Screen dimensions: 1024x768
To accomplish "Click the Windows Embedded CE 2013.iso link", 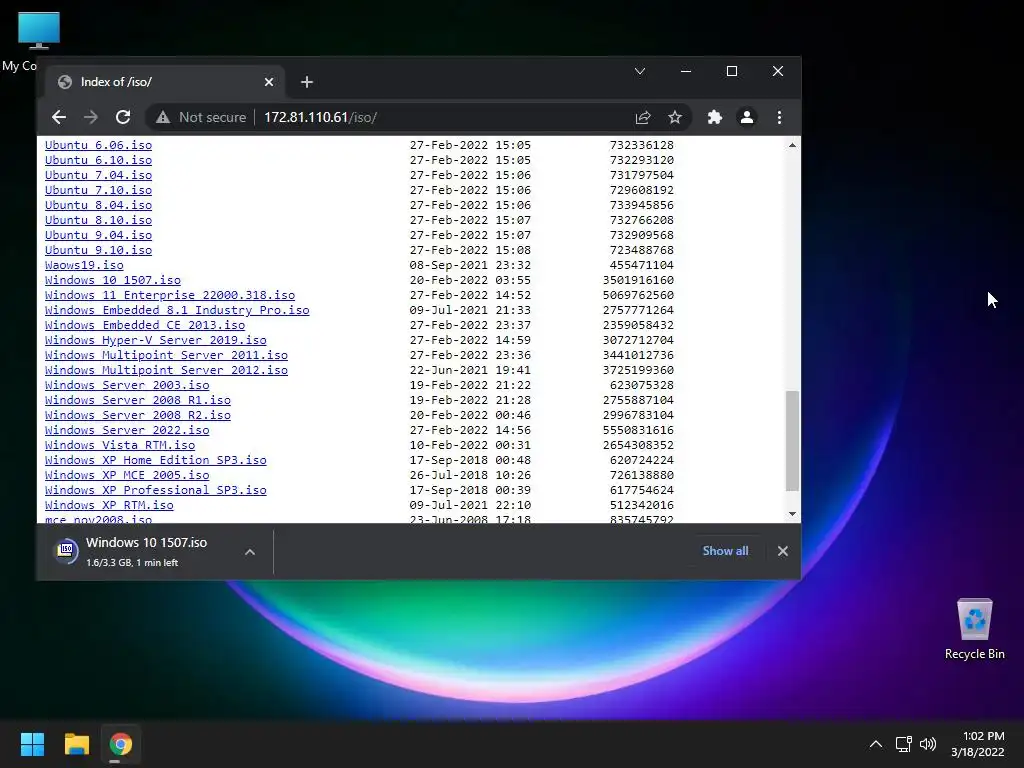I will 145,325.
